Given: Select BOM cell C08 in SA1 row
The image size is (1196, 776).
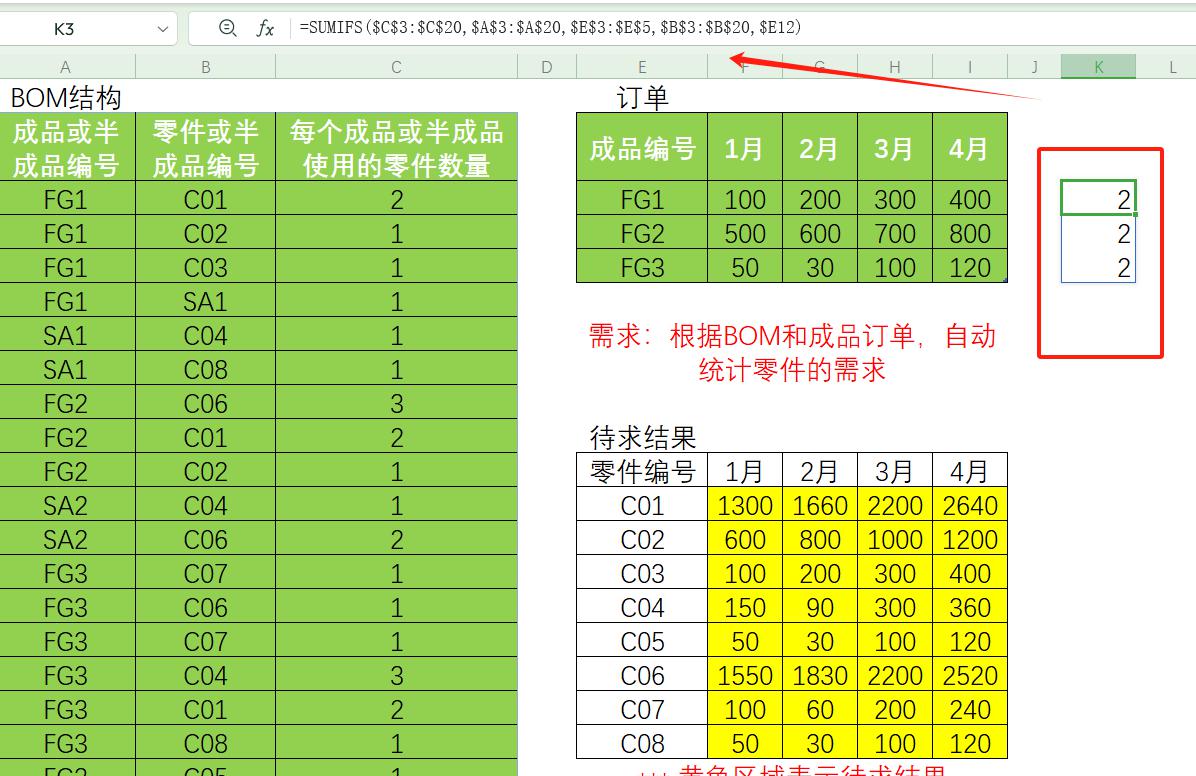Looking at the screenshot, I should (x=205, y=369).
